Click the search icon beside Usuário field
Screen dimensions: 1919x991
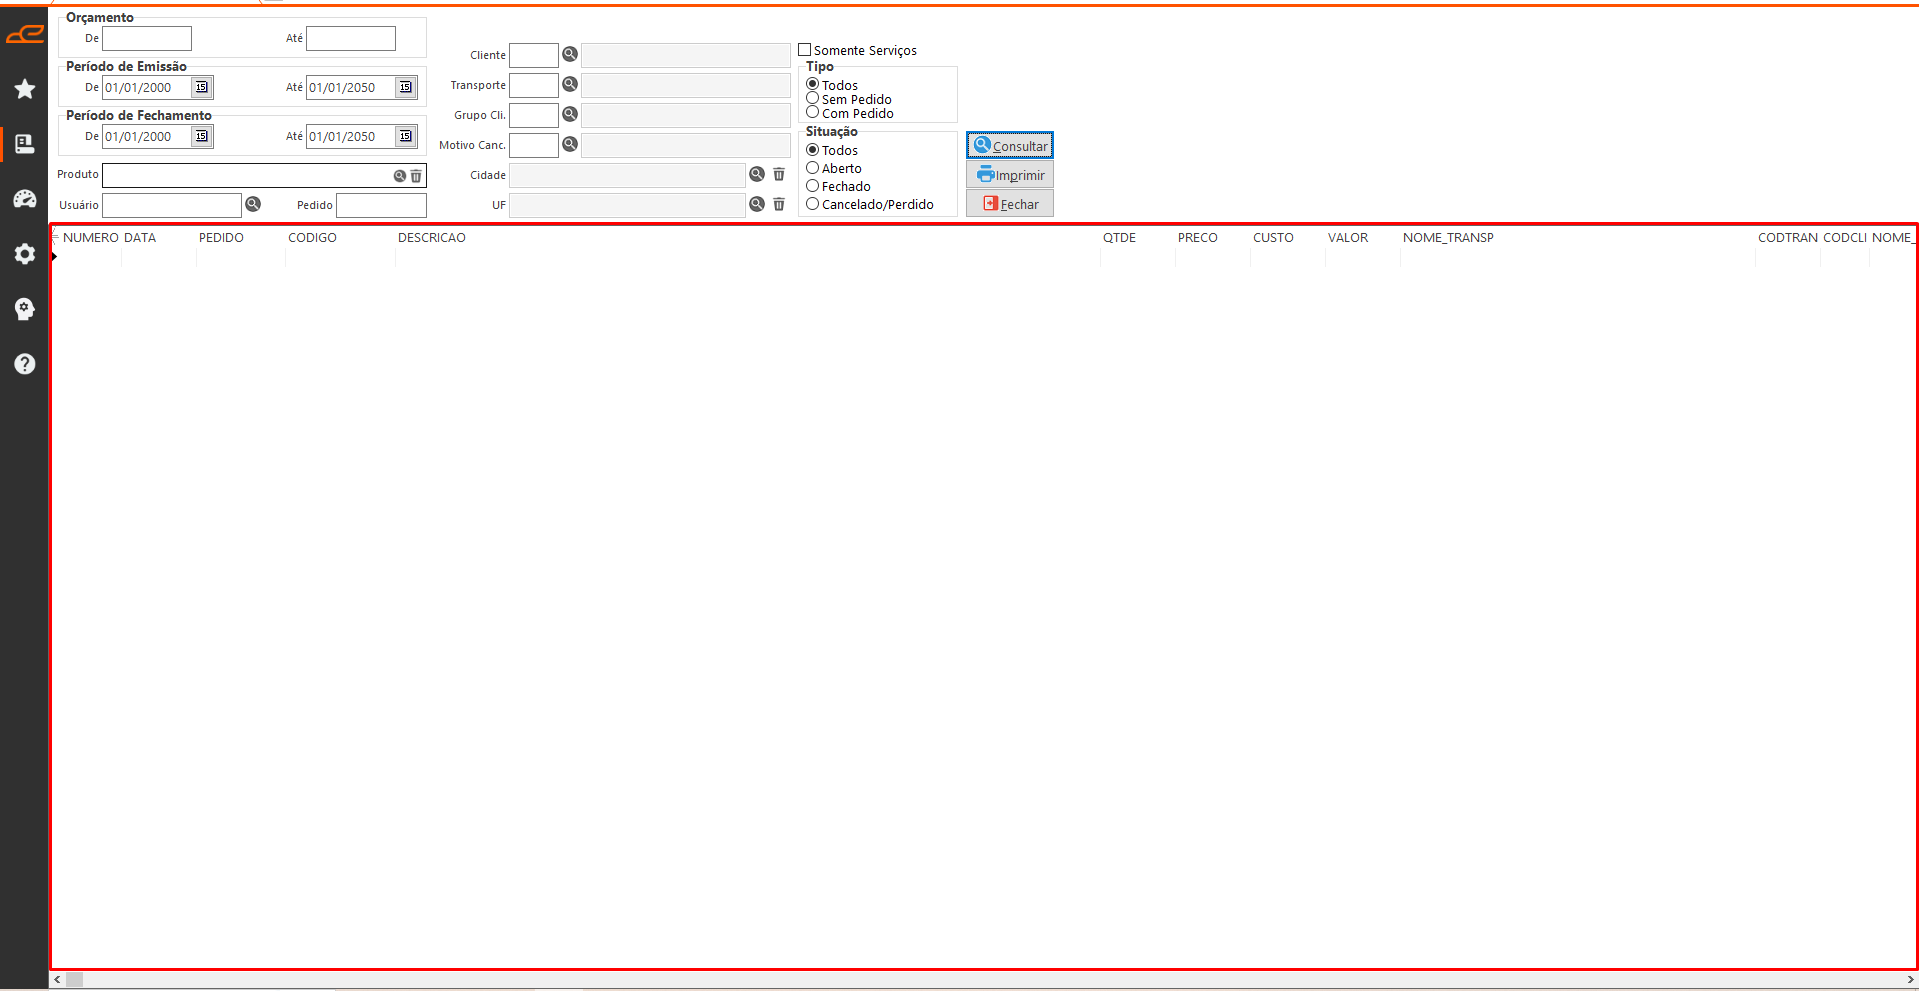(254, 204)
